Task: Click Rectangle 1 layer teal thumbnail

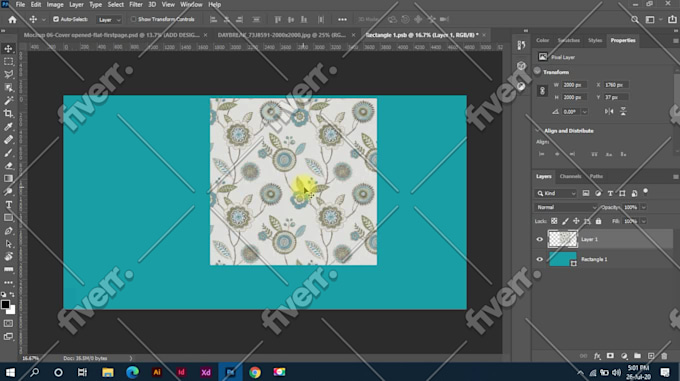Action: coord(562,259)
